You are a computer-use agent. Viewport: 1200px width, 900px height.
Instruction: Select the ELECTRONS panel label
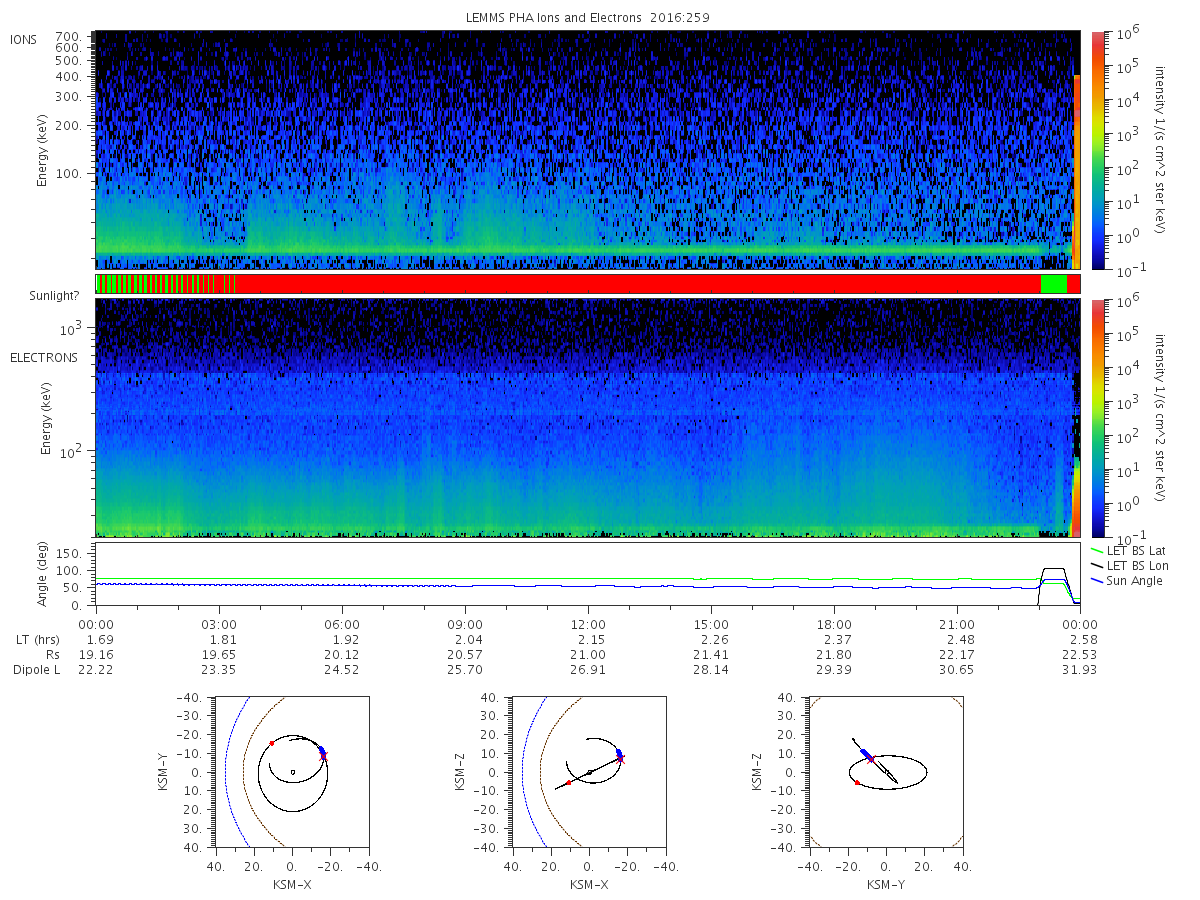point(44,357)
